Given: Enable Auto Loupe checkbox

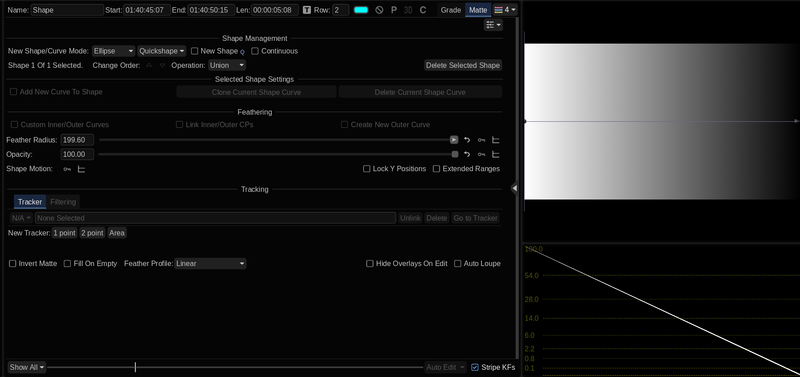Looking at the screenshot, I should coord(458,264).
